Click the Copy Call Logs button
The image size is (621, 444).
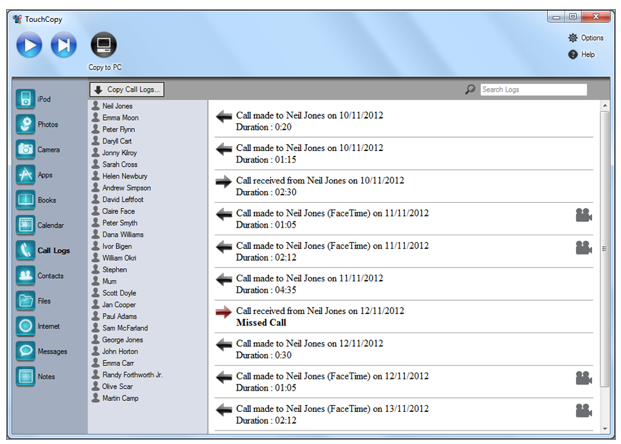click(127, 90)
